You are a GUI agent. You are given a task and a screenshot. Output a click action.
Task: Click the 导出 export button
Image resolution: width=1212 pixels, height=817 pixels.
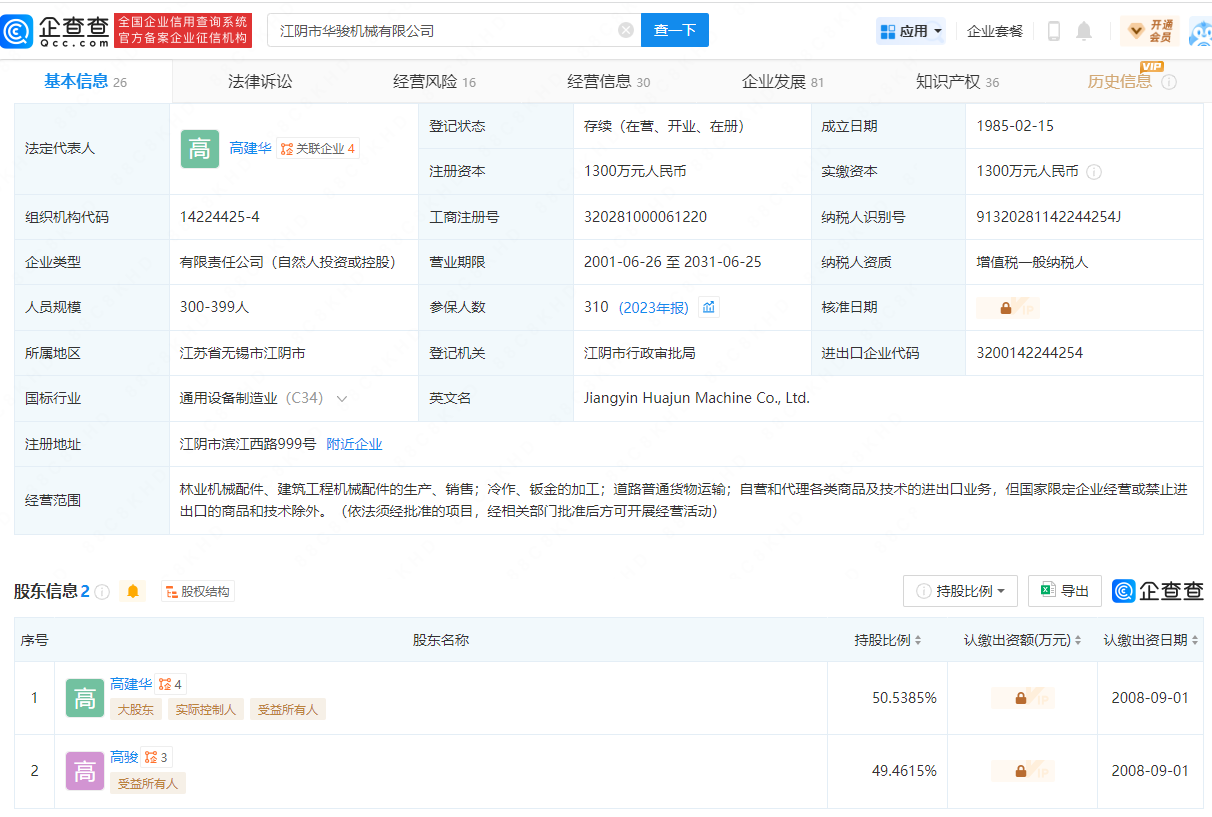pos(1065,591)
